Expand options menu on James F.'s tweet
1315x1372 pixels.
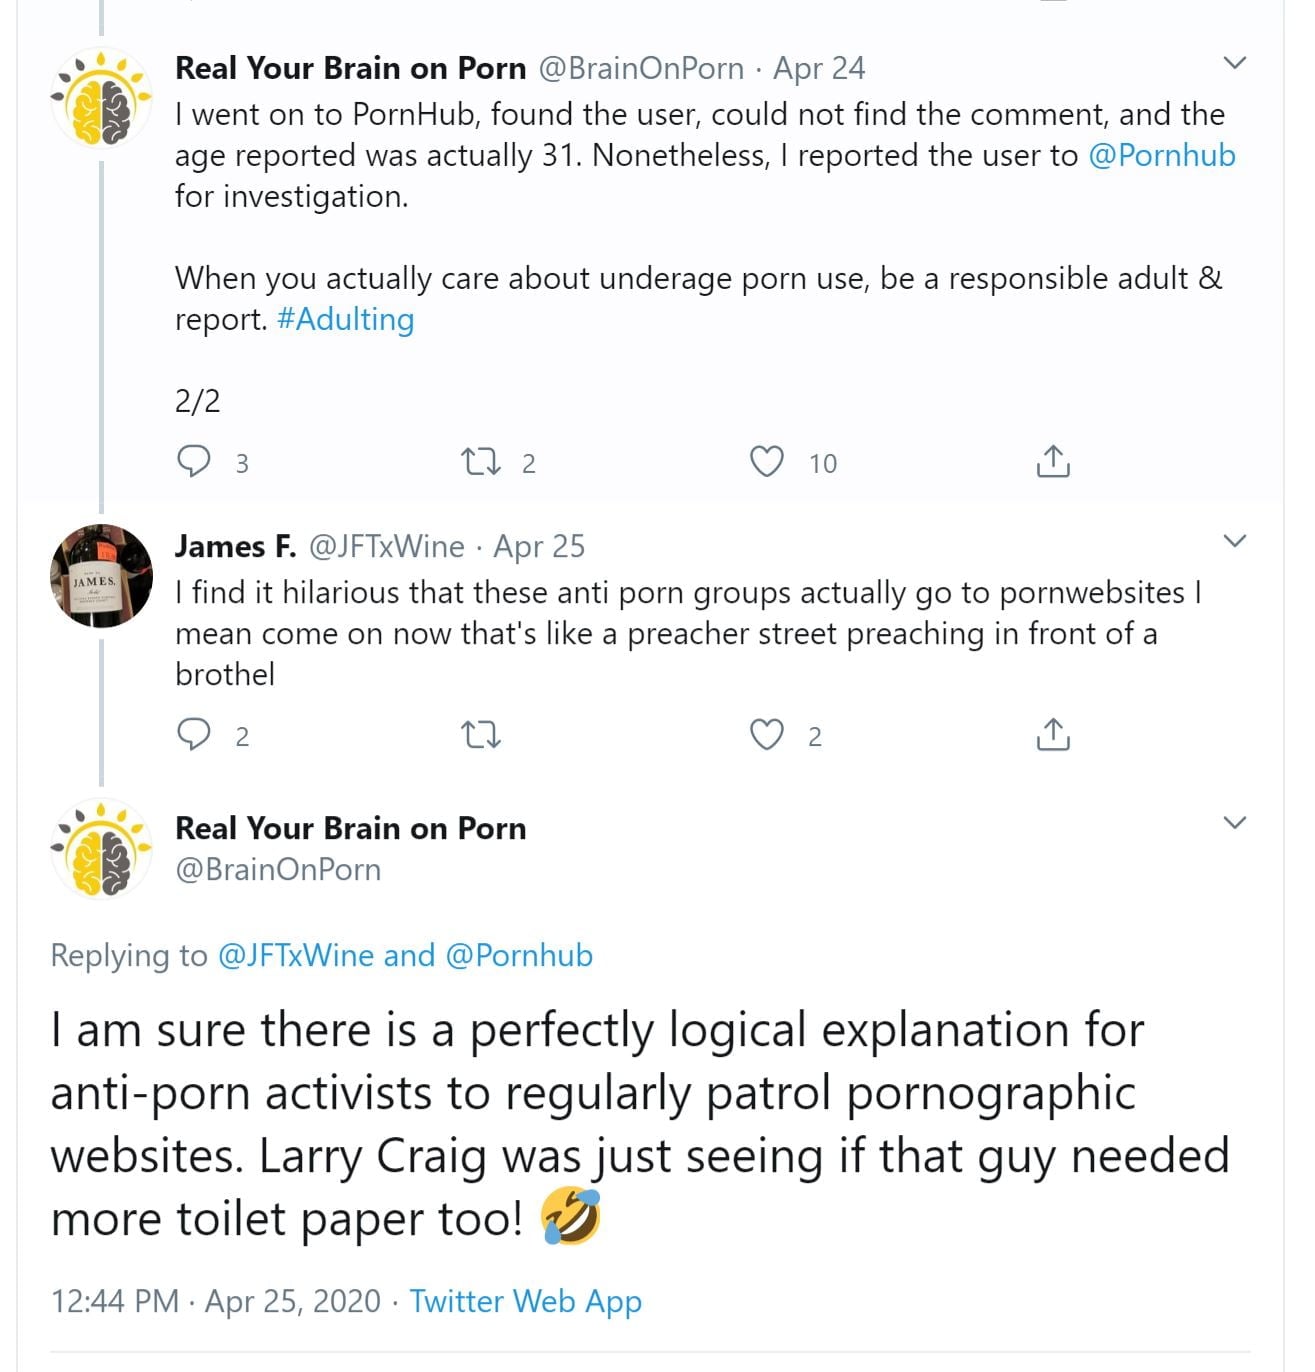coord(1235,541)
